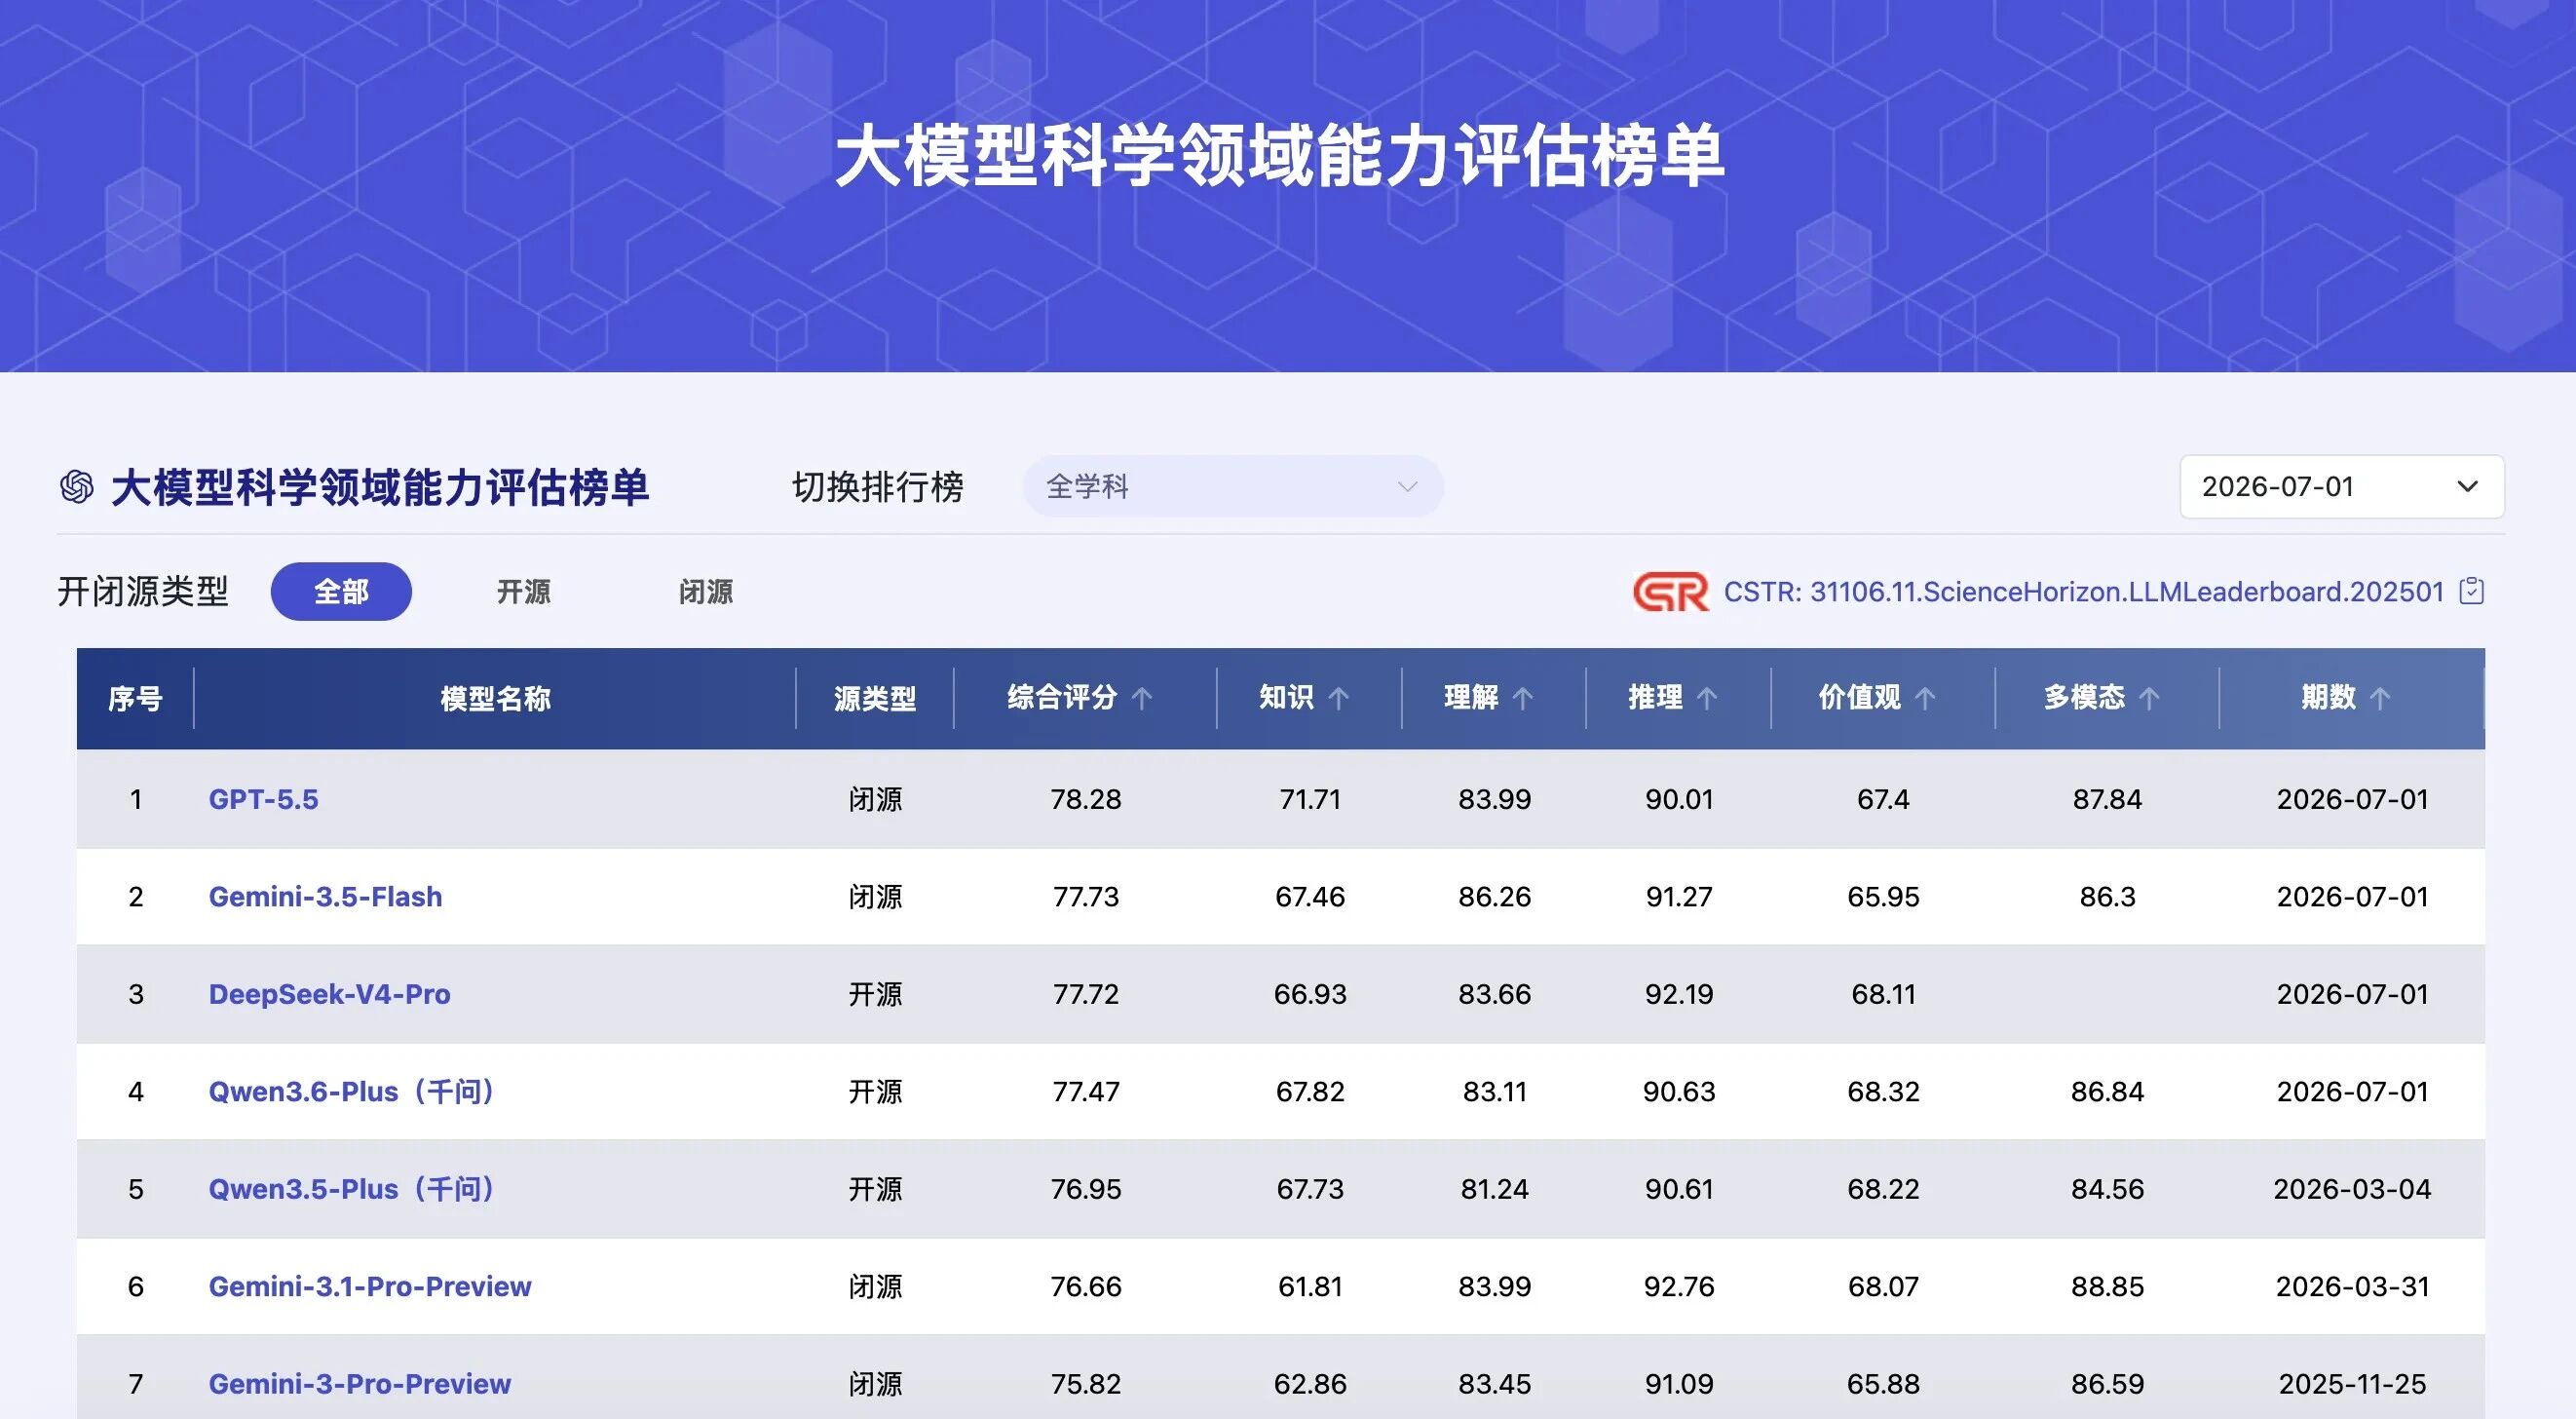Click the 76.95 overall score for Qwen3.5-Plus
The width and height of the screenshot is (2576, 1419).
1086,1189
